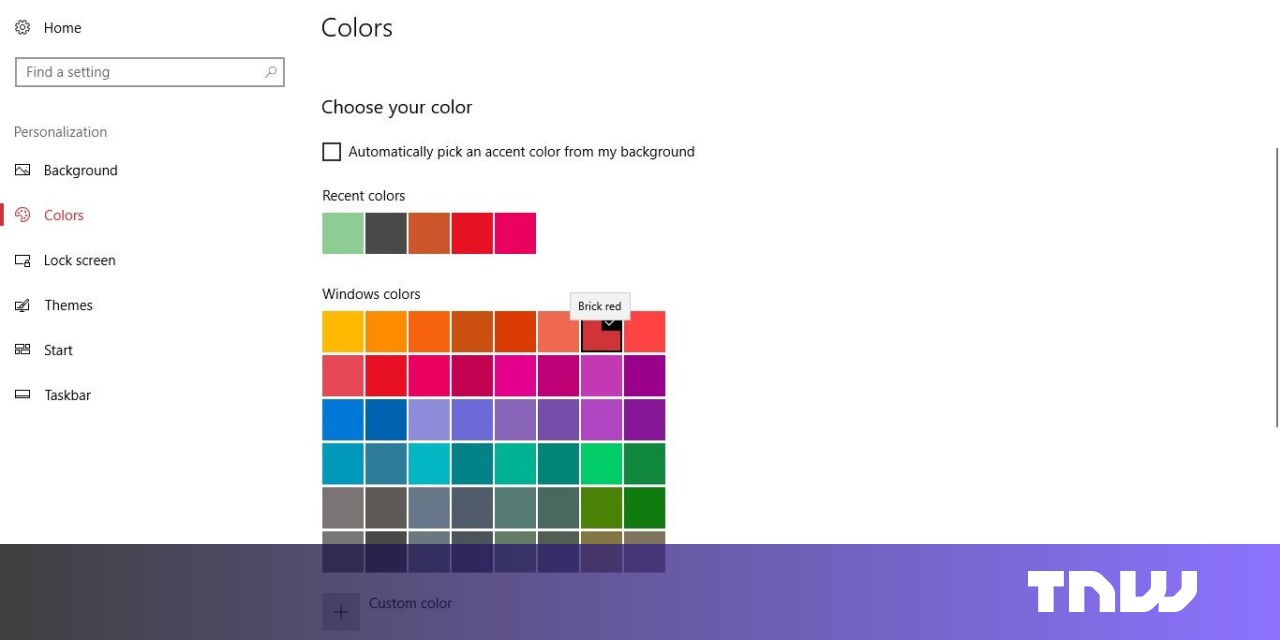Click the Colors palette icon in sidebar

[x=22, y=215]
